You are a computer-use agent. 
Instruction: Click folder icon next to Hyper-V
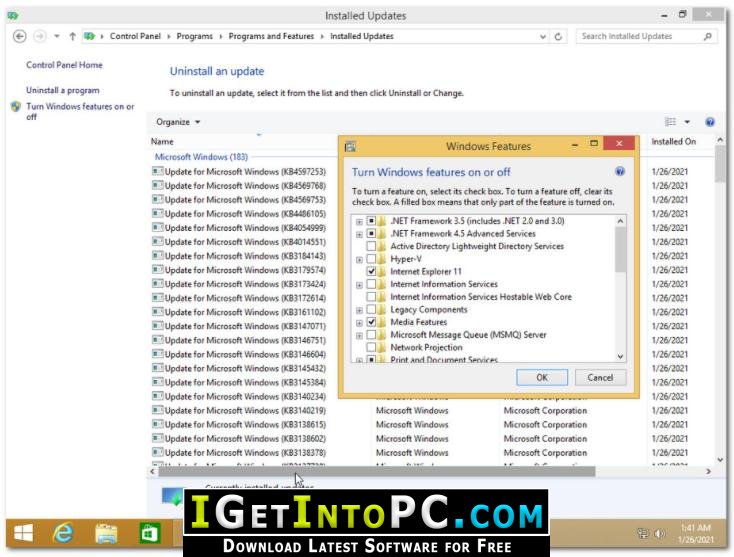pyautogui.click(x=382, y=259)
